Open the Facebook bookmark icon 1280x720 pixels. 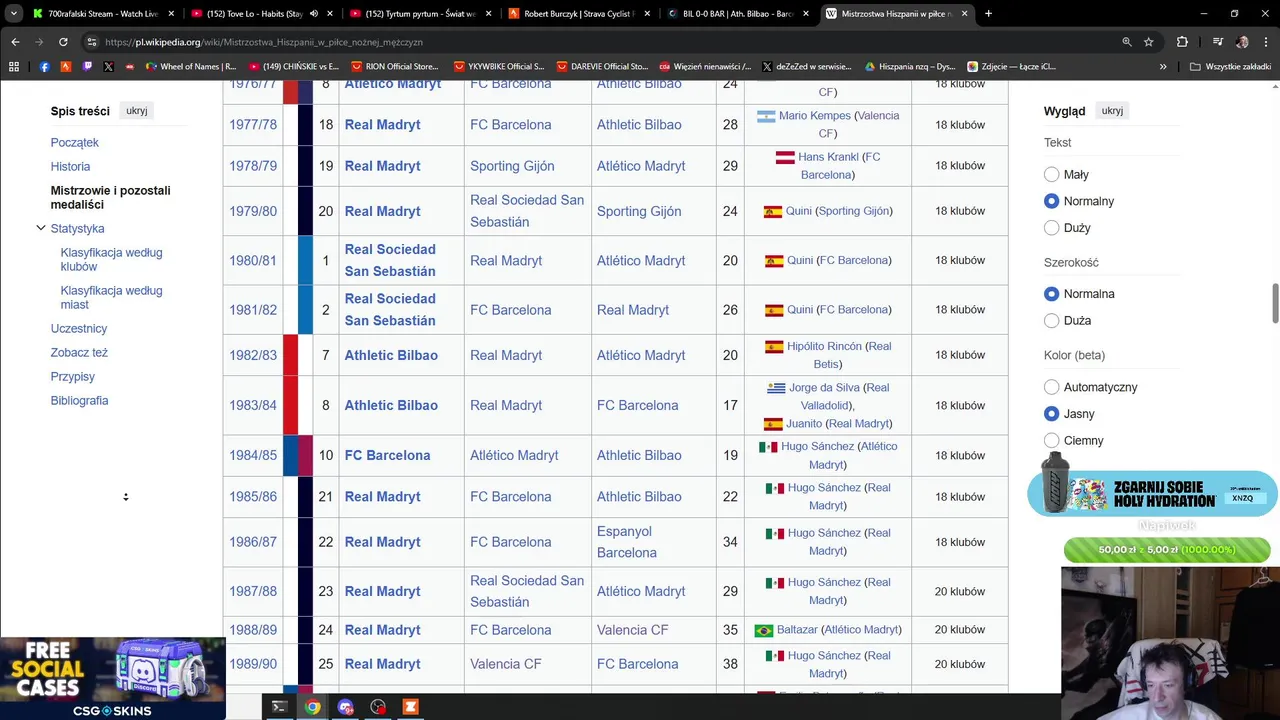45,67
